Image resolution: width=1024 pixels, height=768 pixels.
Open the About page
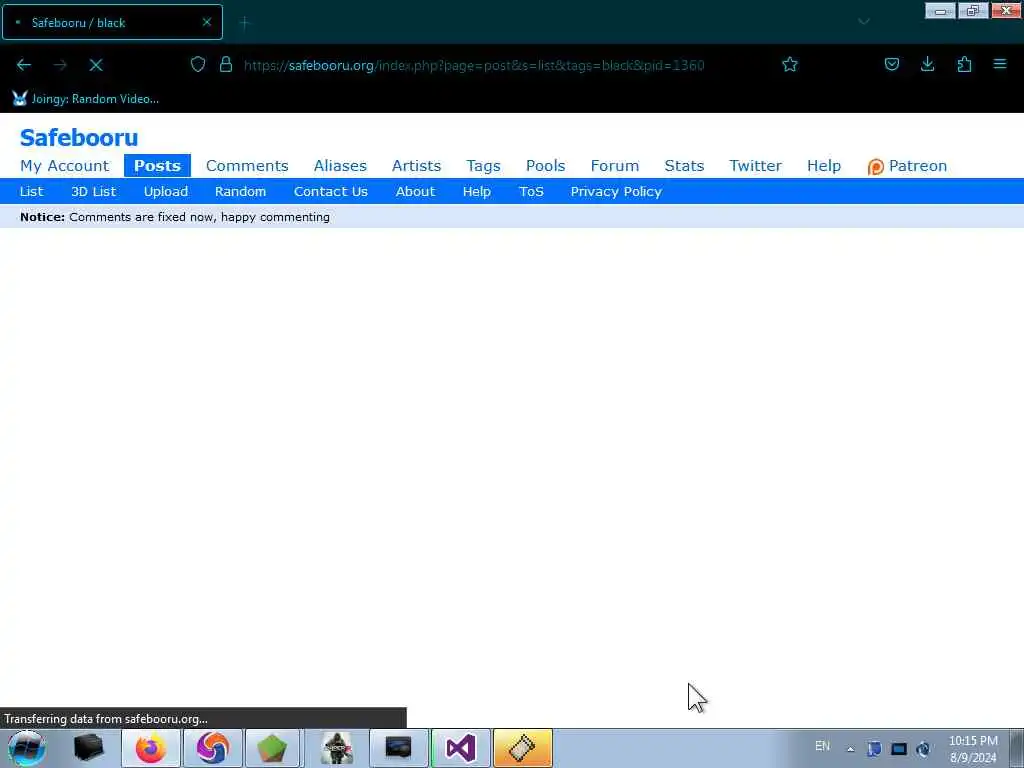415,191
